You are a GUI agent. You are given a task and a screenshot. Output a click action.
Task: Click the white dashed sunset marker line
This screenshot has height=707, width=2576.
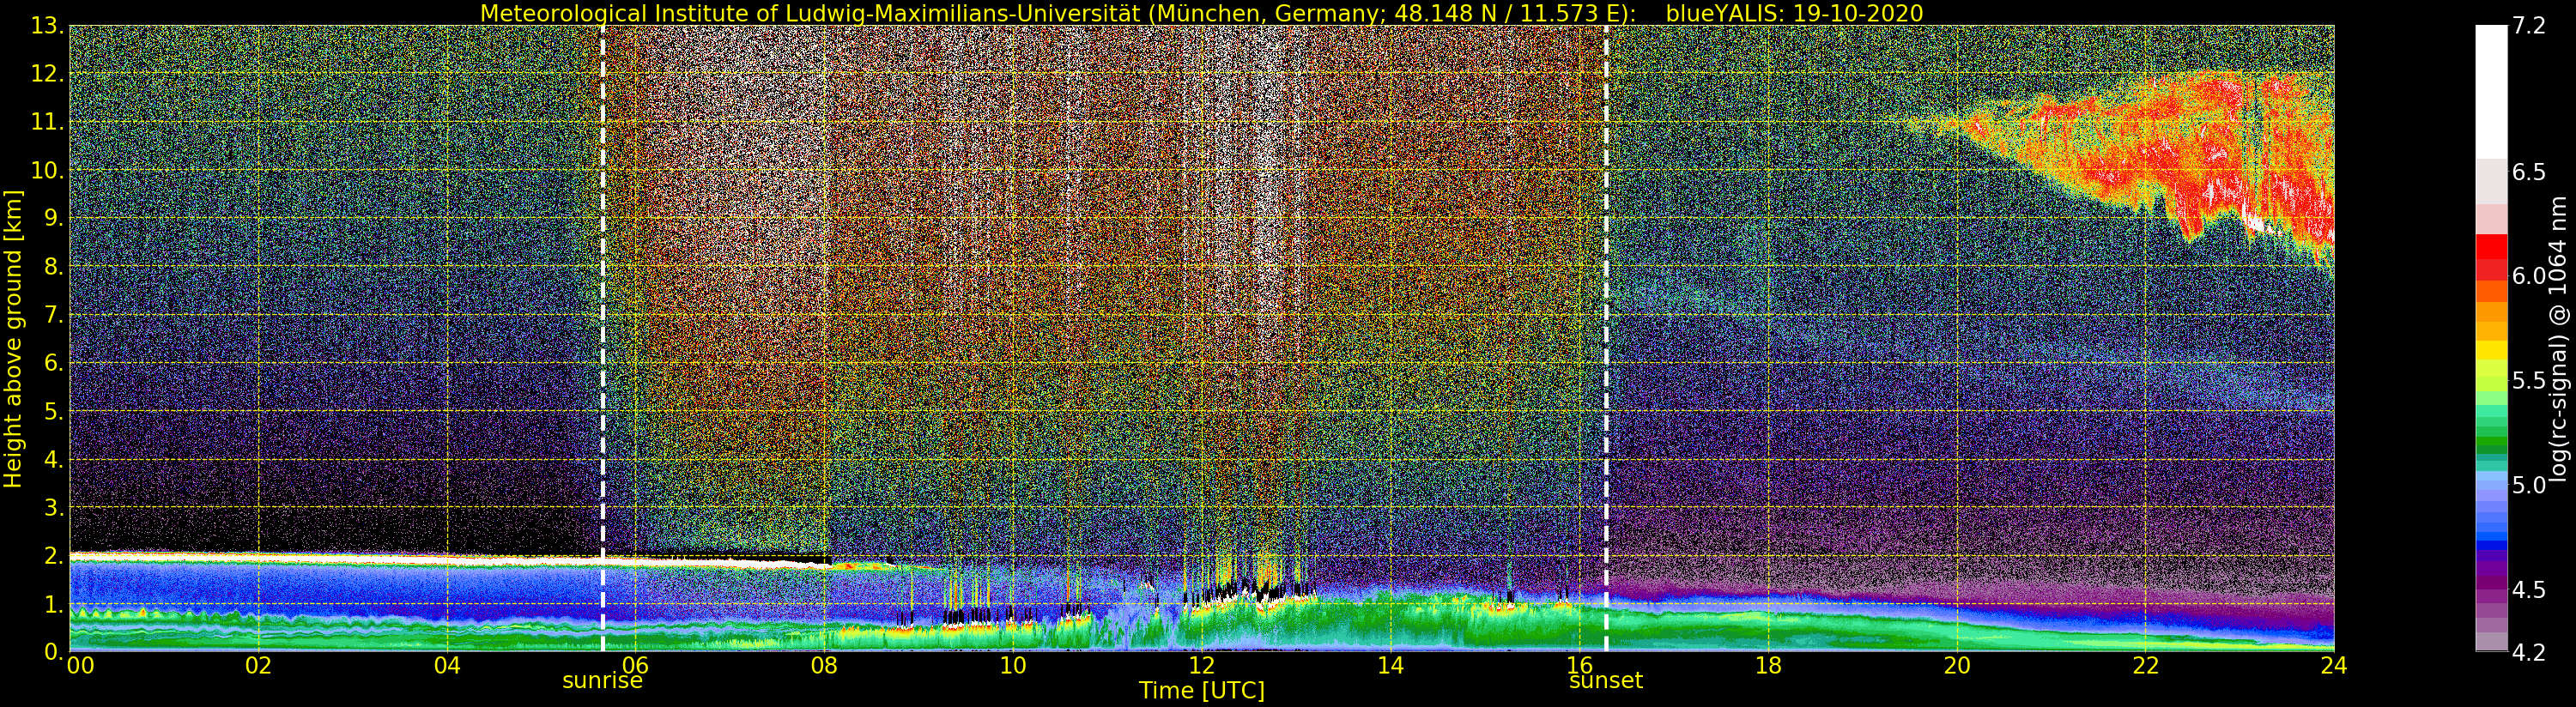coord(1606,339)
